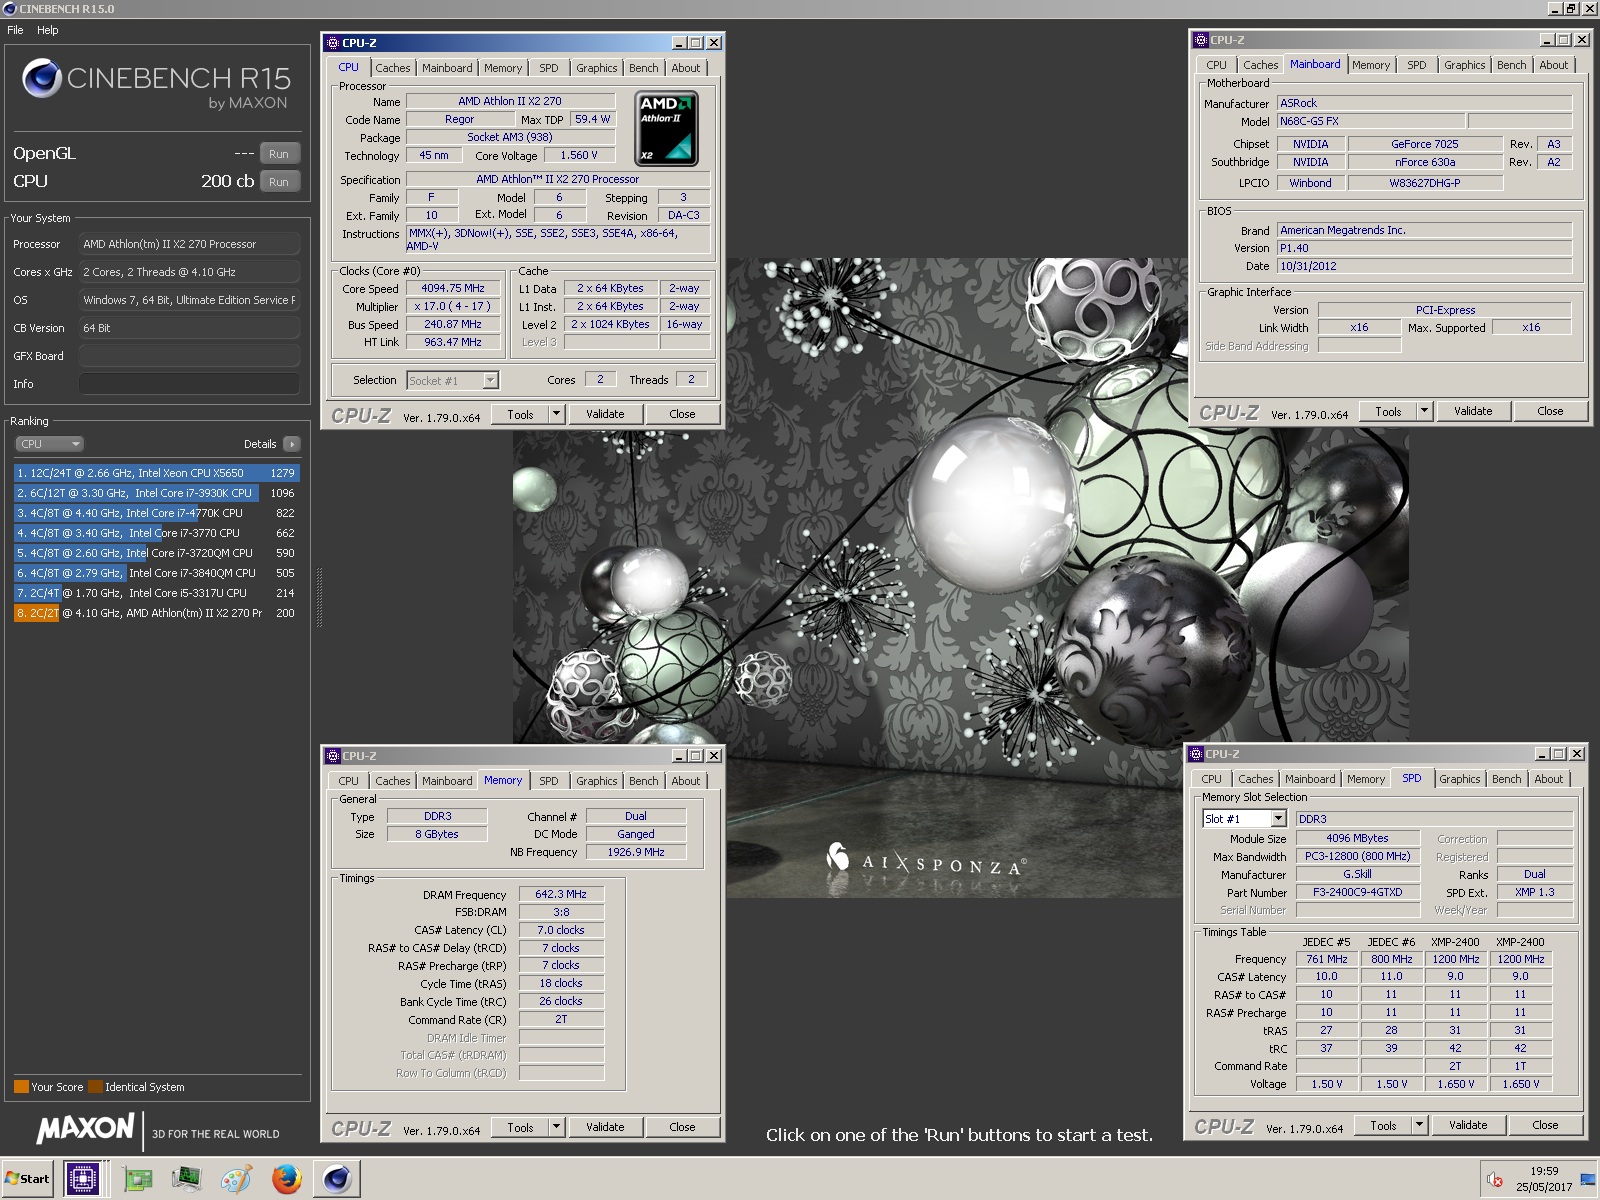Click the Cinebench R15 sphere logo
This screenshot has height=1200, width=1600.
point(42,78)
